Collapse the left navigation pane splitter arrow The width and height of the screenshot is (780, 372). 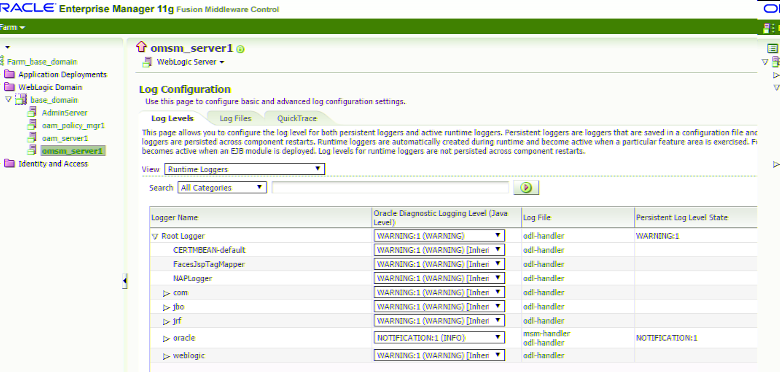(x=124, y=281)
